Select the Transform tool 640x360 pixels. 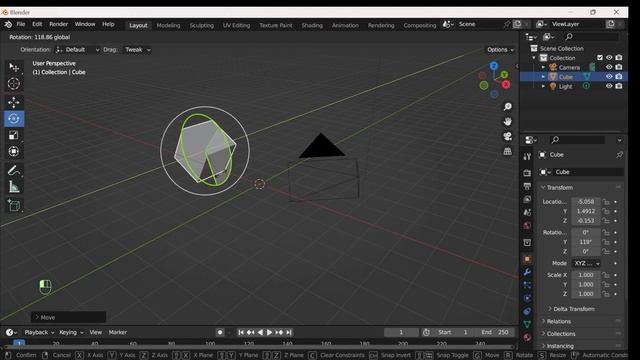click(x=14, y=151)
